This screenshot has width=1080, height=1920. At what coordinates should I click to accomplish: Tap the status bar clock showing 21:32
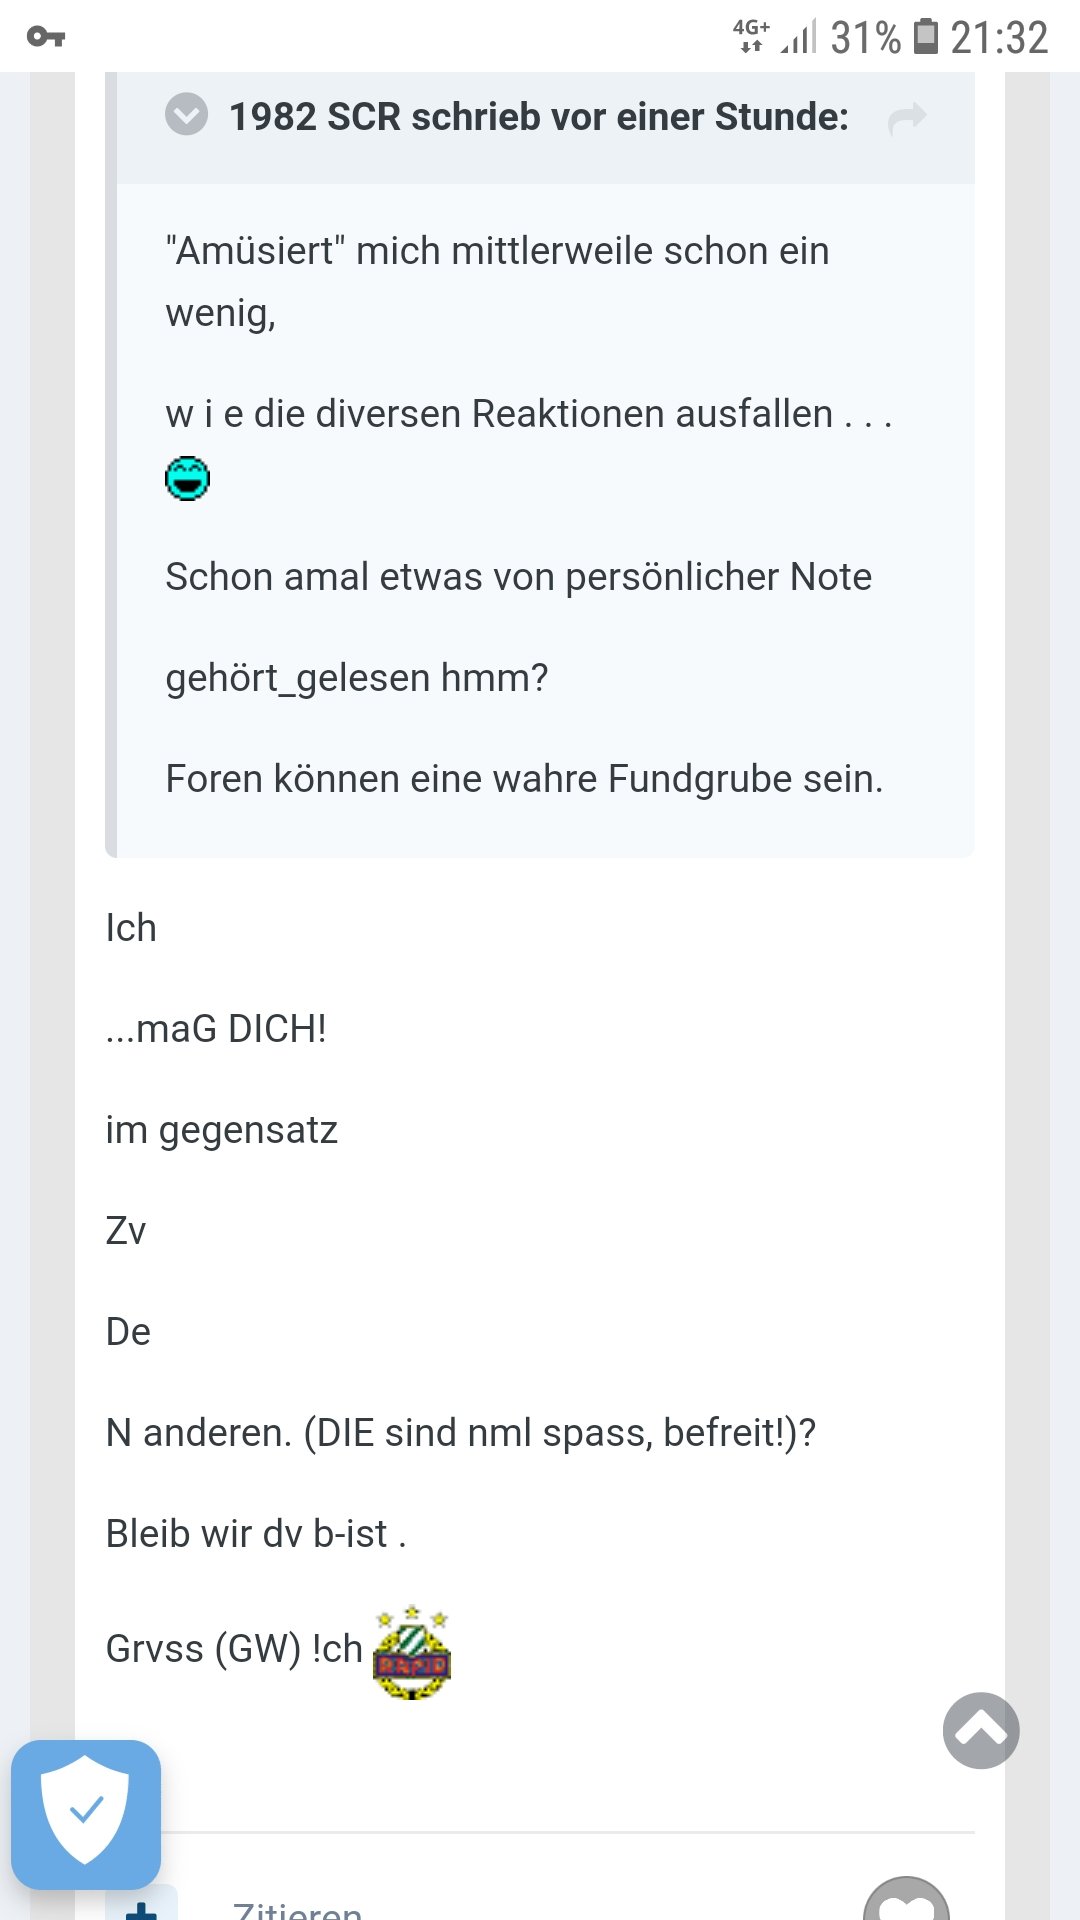[x=999, y=37]
